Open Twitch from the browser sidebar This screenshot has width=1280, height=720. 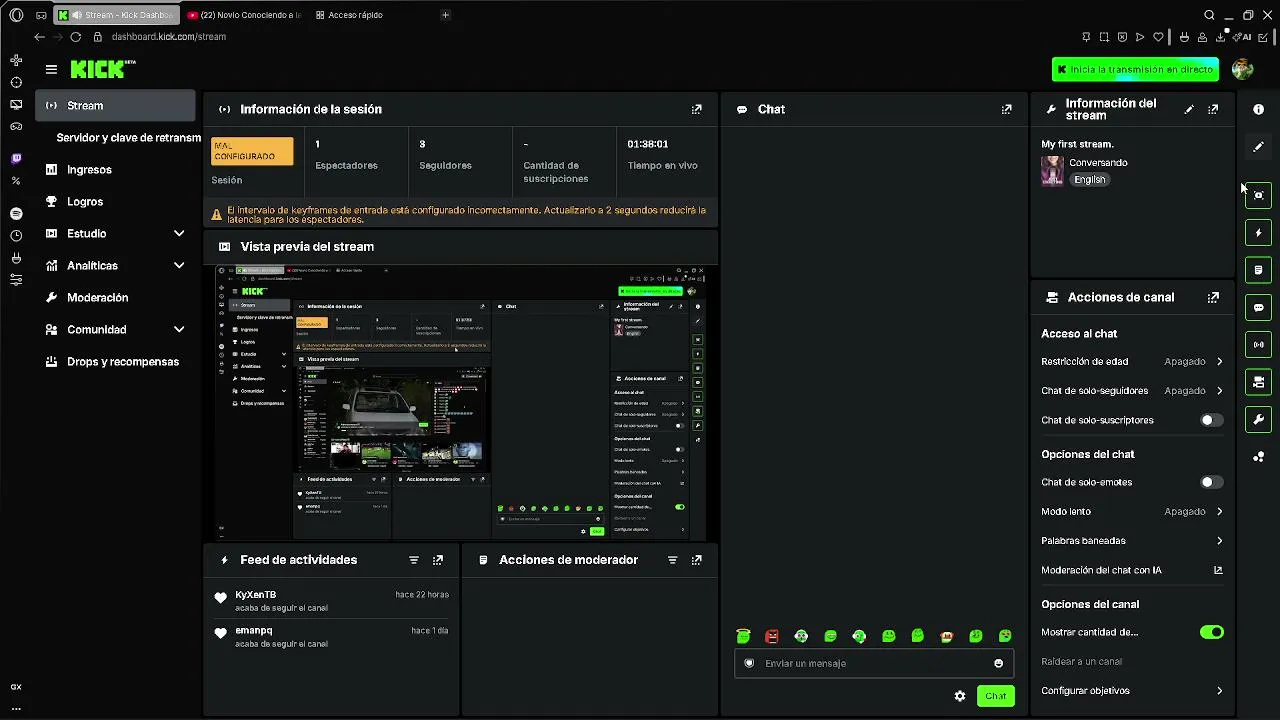coord(16,159)
